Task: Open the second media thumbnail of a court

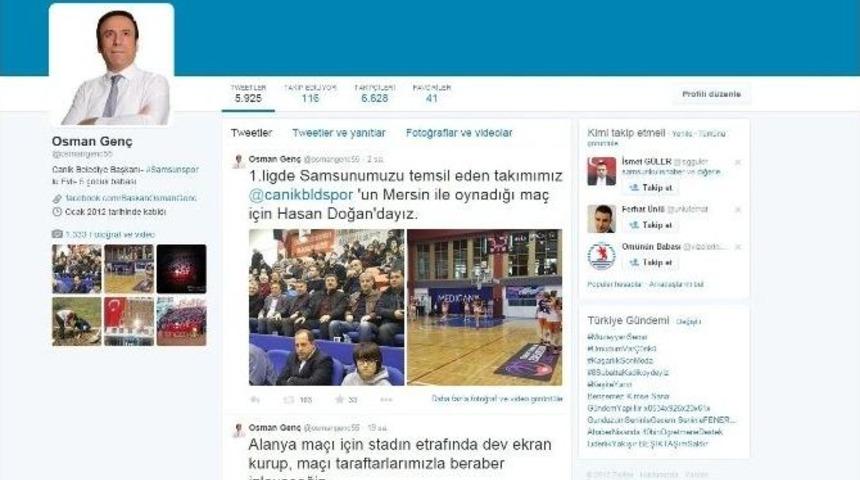Action: tap(129, 269)
